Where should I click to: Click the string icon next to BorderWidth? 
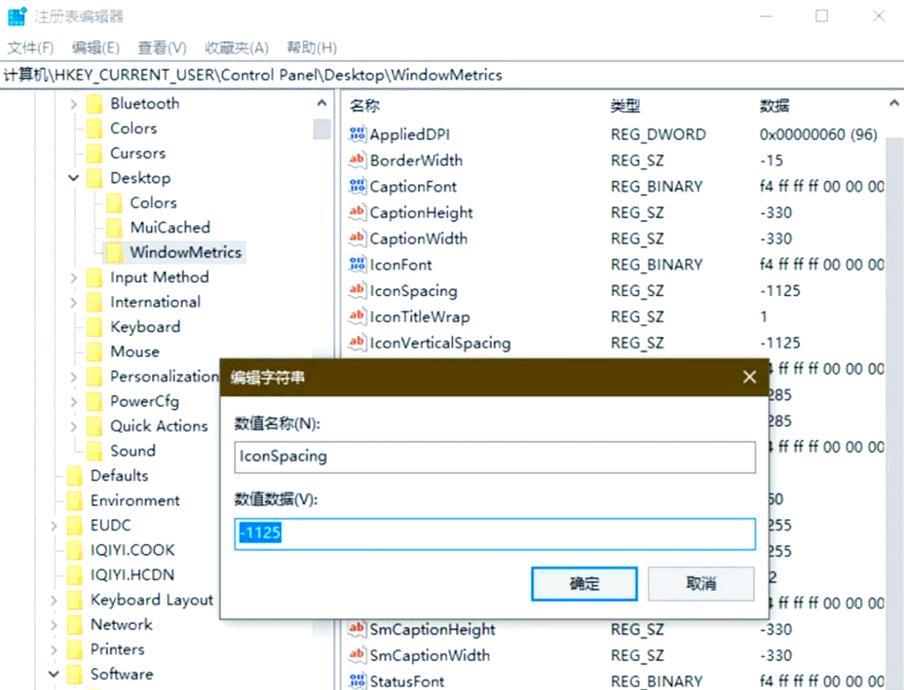[x=357, y=160]
